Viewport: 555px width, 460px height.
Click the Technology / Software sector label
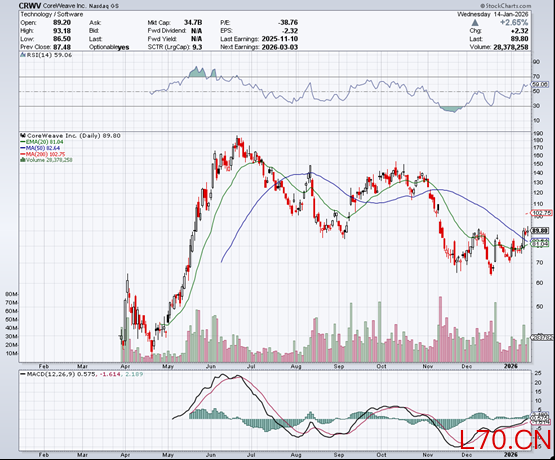52,15
